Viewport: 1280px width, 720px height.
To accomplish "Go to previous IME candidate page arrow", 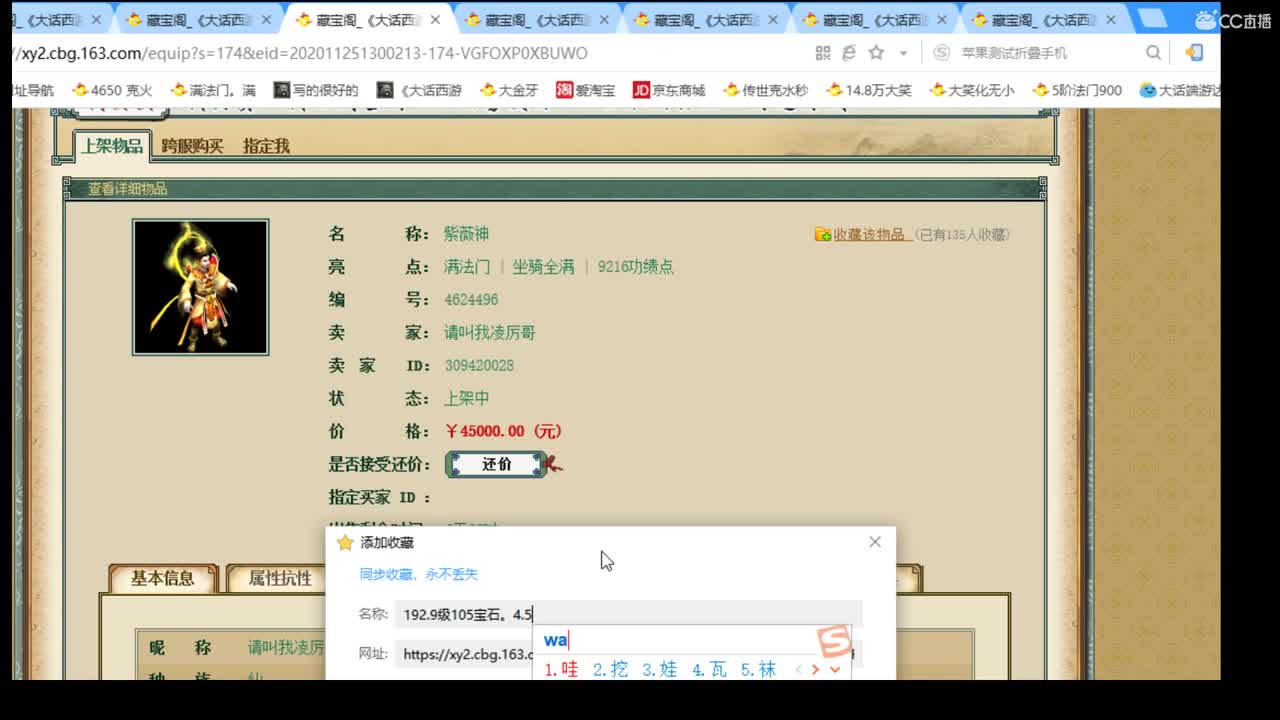I will [x=799, y=669].
